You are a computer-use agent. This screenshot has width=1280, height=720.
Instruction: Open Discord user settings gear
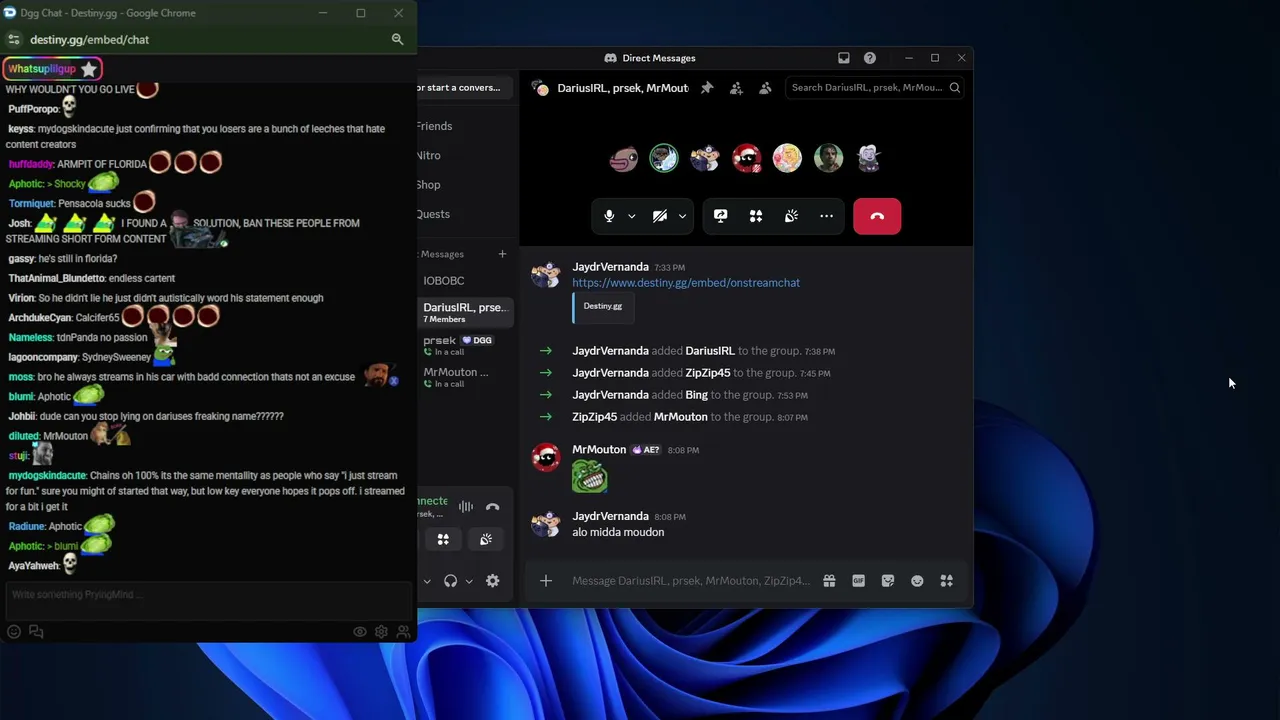pyautogui.click(x=492, y=581)
